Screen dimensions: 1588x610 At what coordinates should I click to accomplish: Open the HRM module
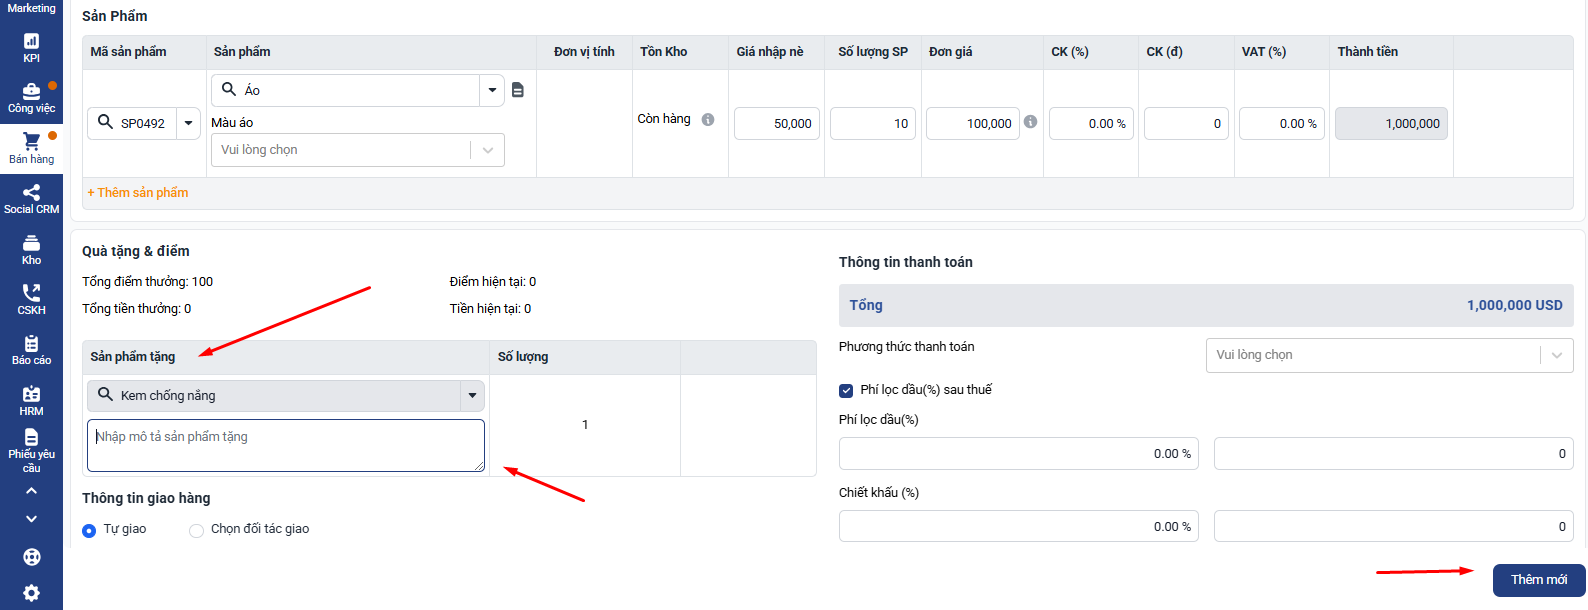(31, 401)
